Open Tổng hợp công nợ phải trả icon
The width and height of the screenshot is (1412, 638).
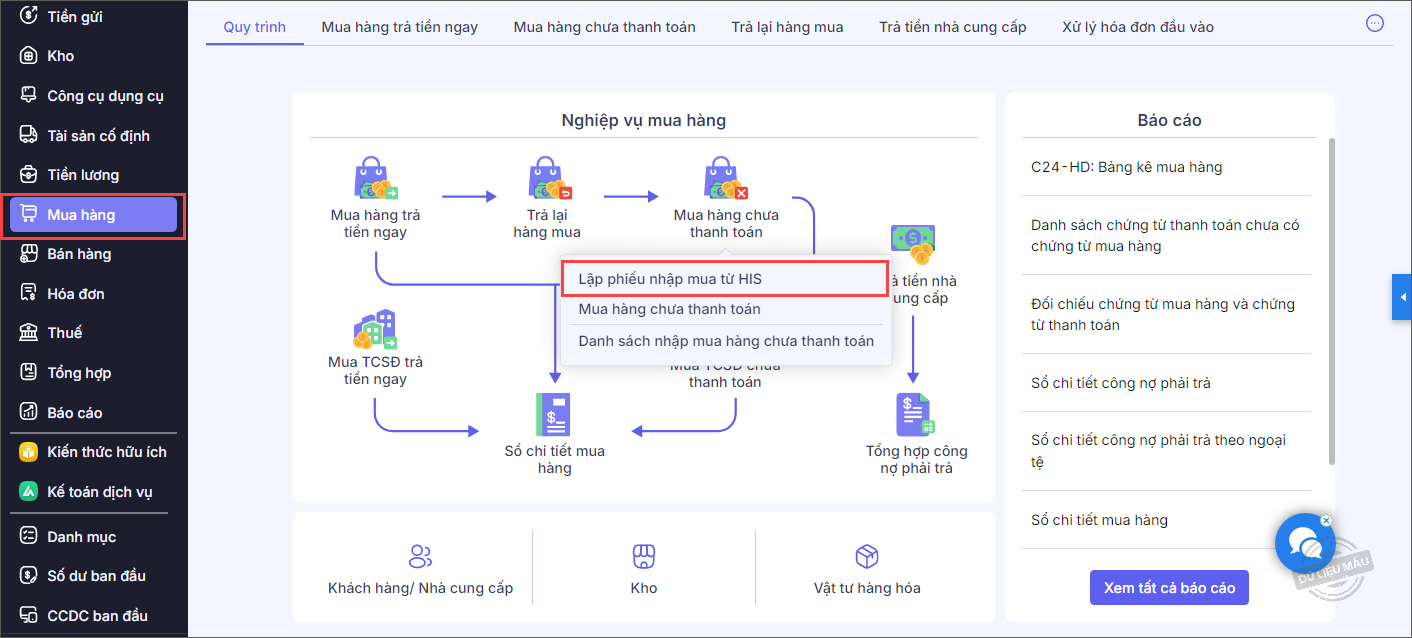pos(915,414)
